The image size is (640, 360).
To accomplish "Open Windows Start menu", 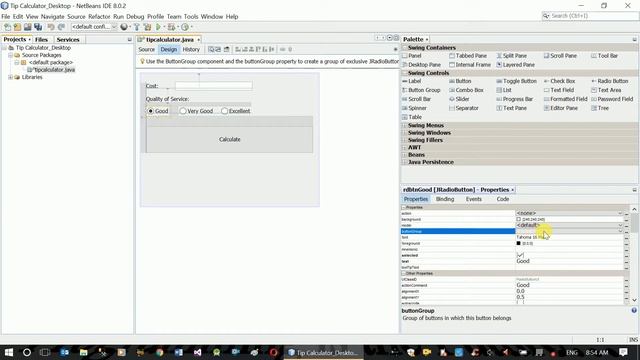I will [8, 352].
